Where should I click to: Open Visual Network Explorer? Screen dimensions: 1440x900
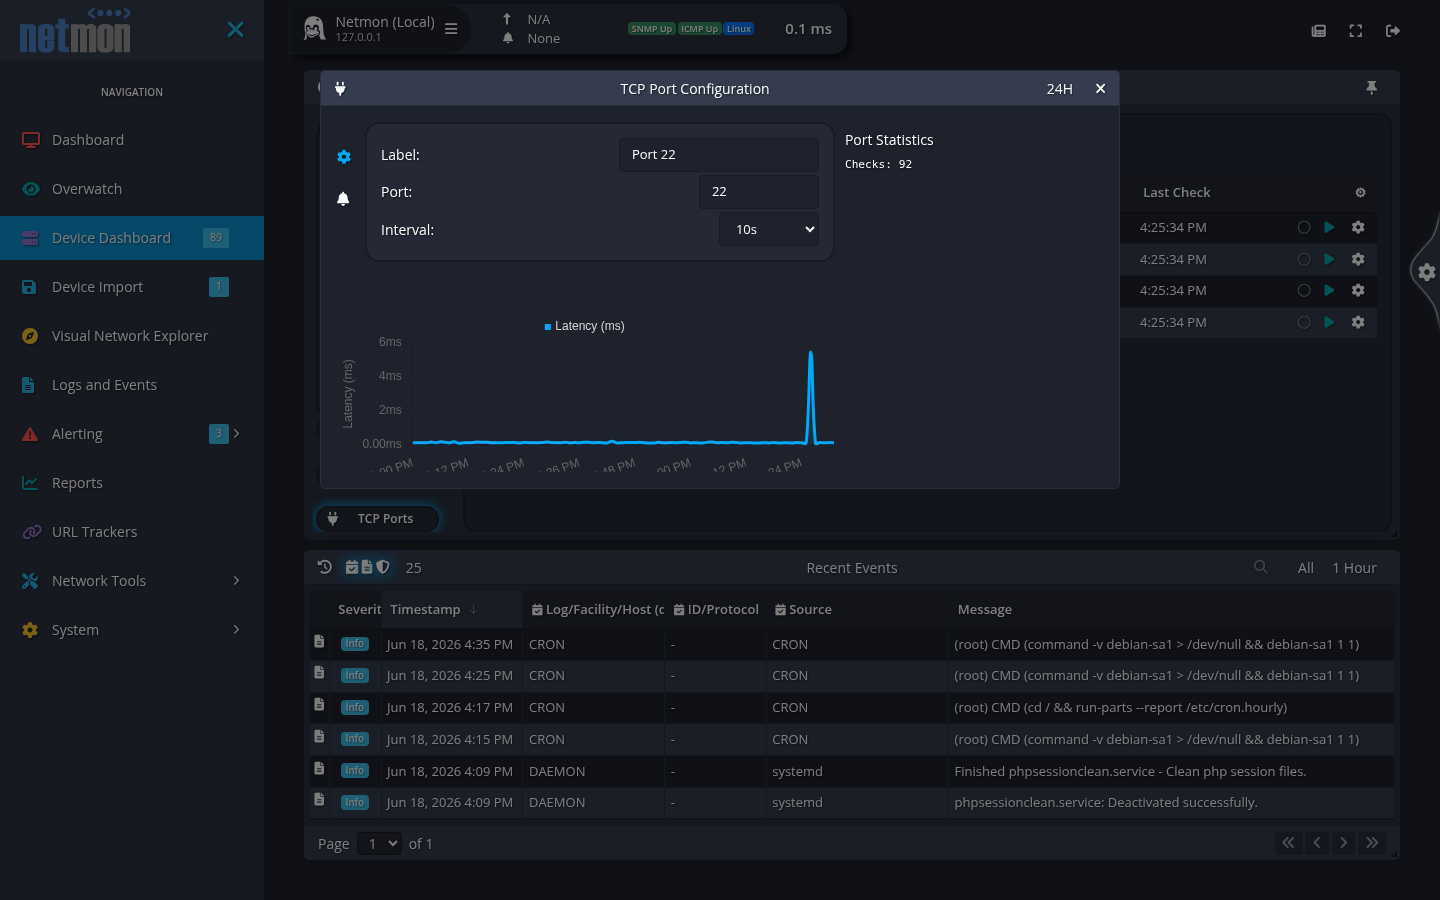point(132,336)
